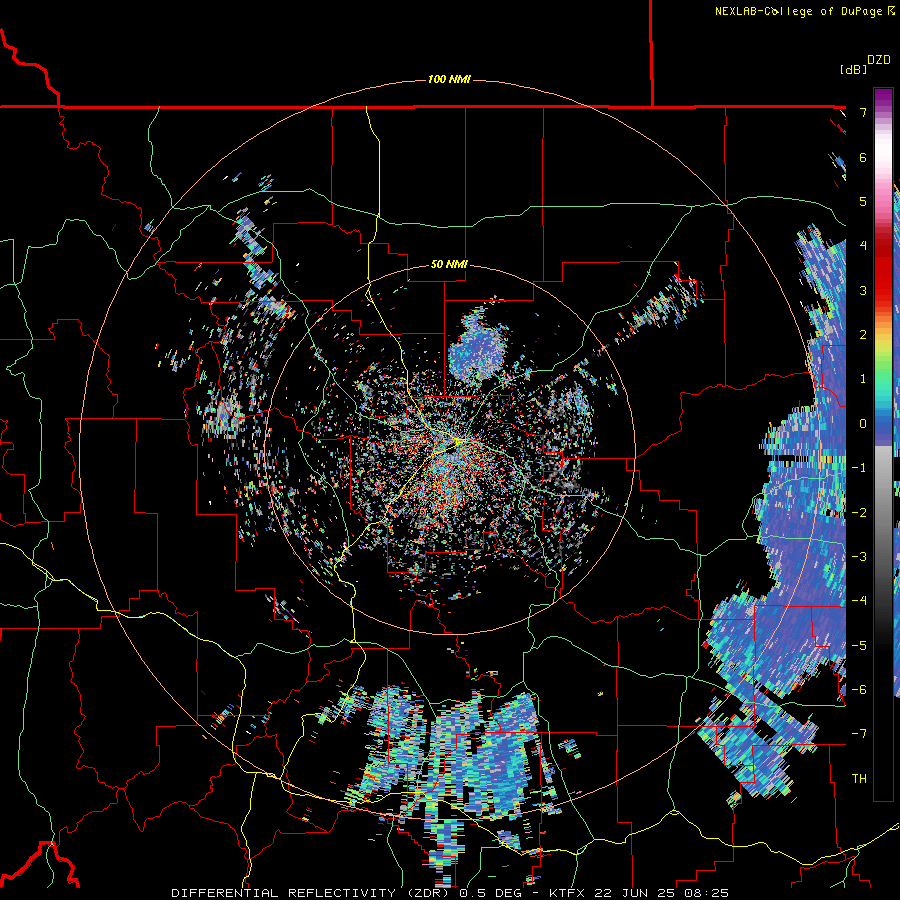Click the NEXLAB-College of DuPage credit text
Viewport: 900px width, 900px height.
tap(798, 11)
